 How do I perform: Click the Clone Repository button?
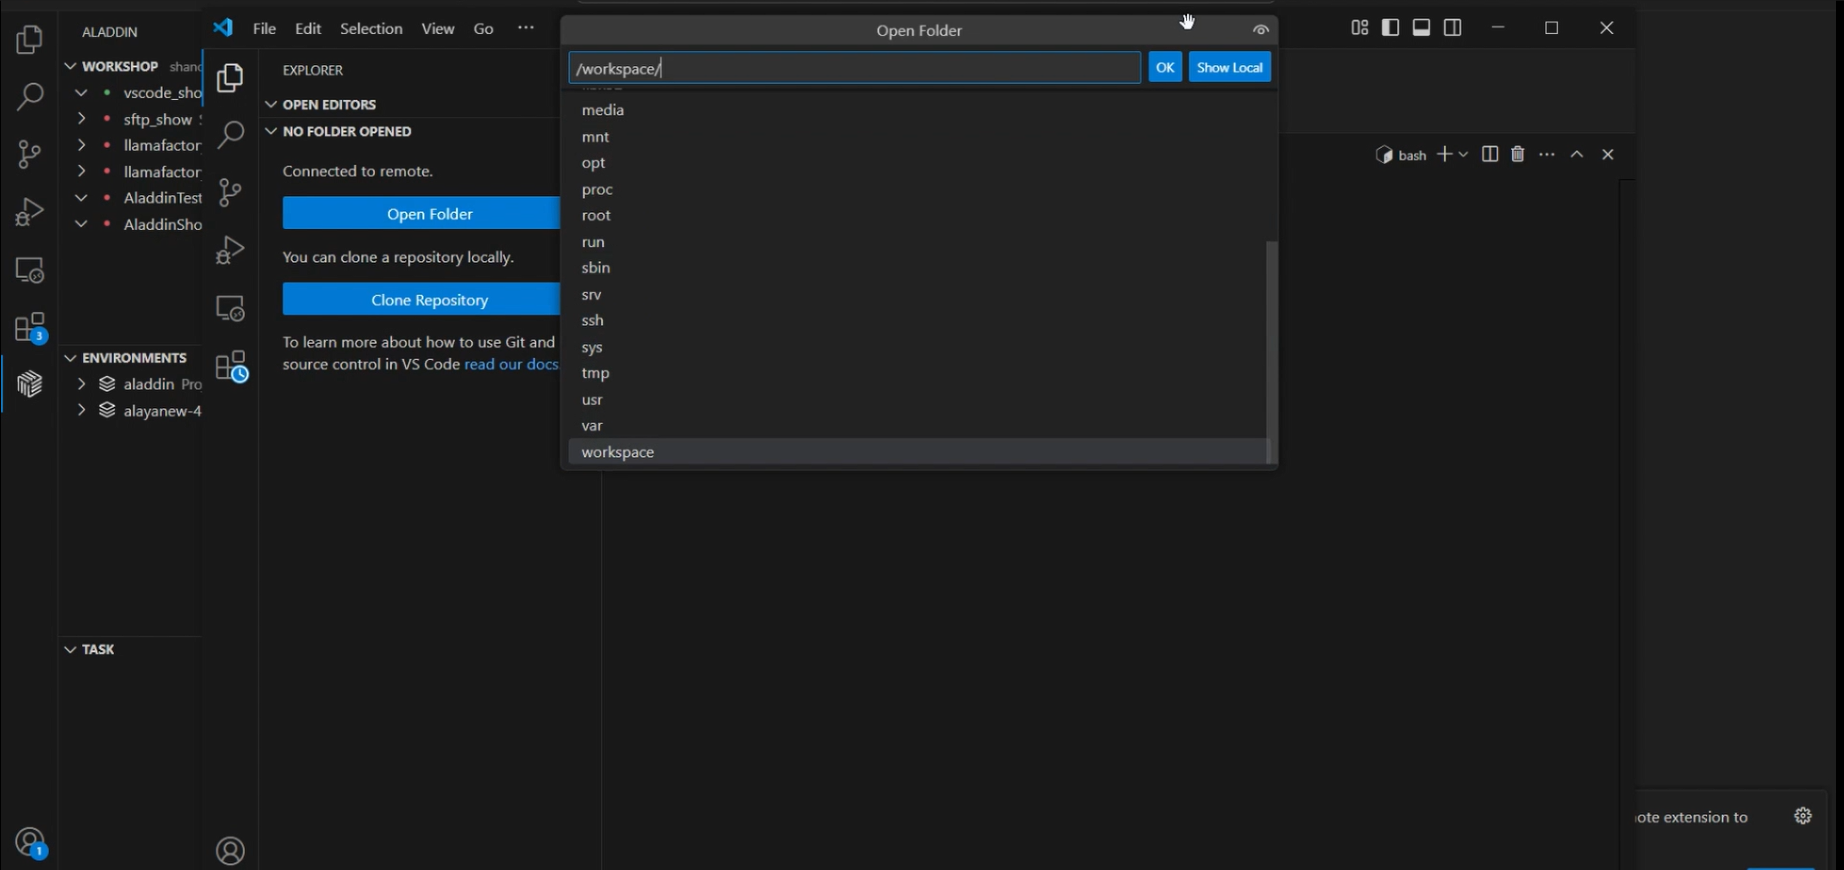coord(429,300)
